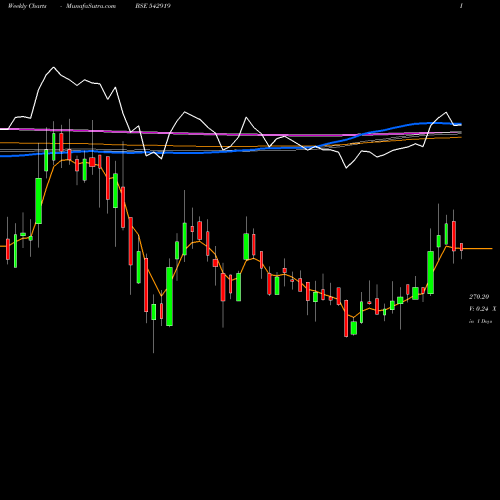
Task: Click the "MunafaSutra.com" label
Action: tap(91, 6)
